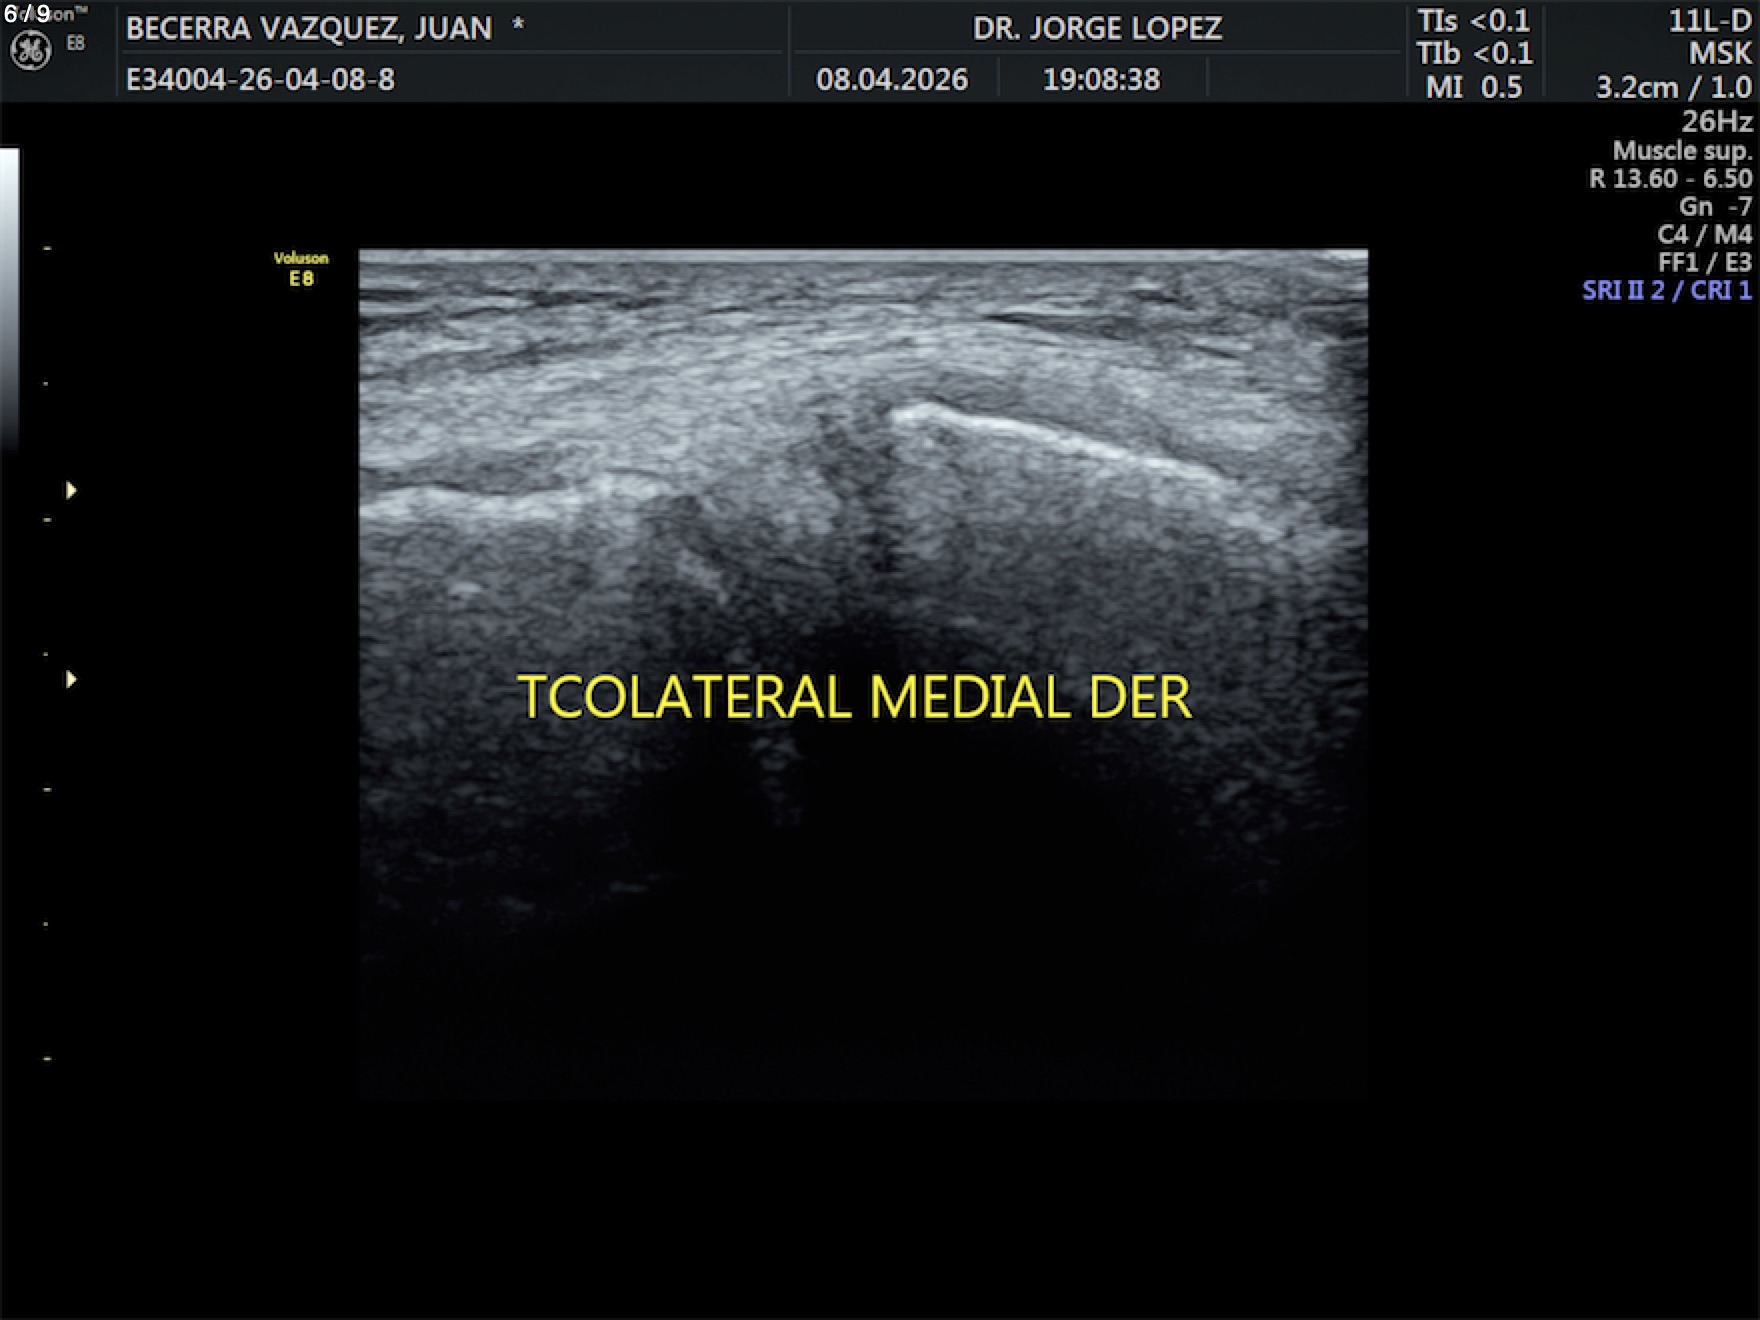Click the patient name BECERRA VAZQUEZ, JUAN
The width and height of the screenshot is (1760, 1320).
pos(309,29)
